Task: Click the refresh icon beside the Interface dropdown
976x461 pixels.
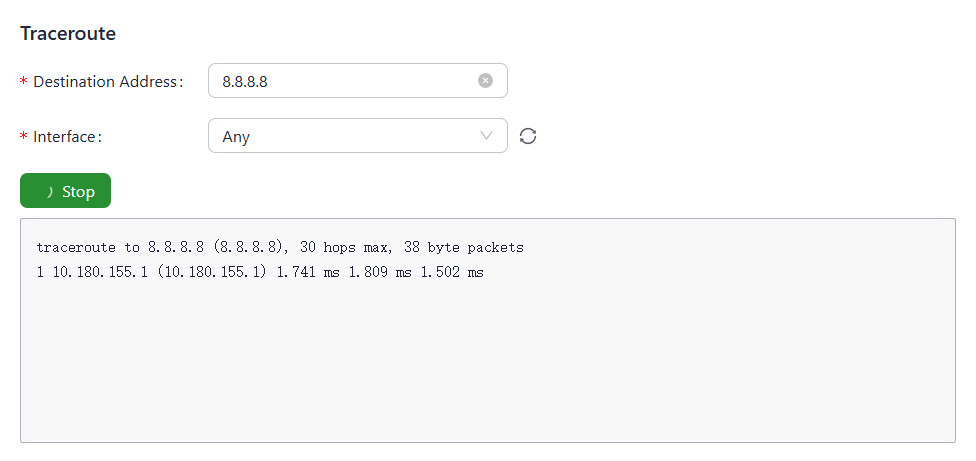Action: [x=528, y=136]
